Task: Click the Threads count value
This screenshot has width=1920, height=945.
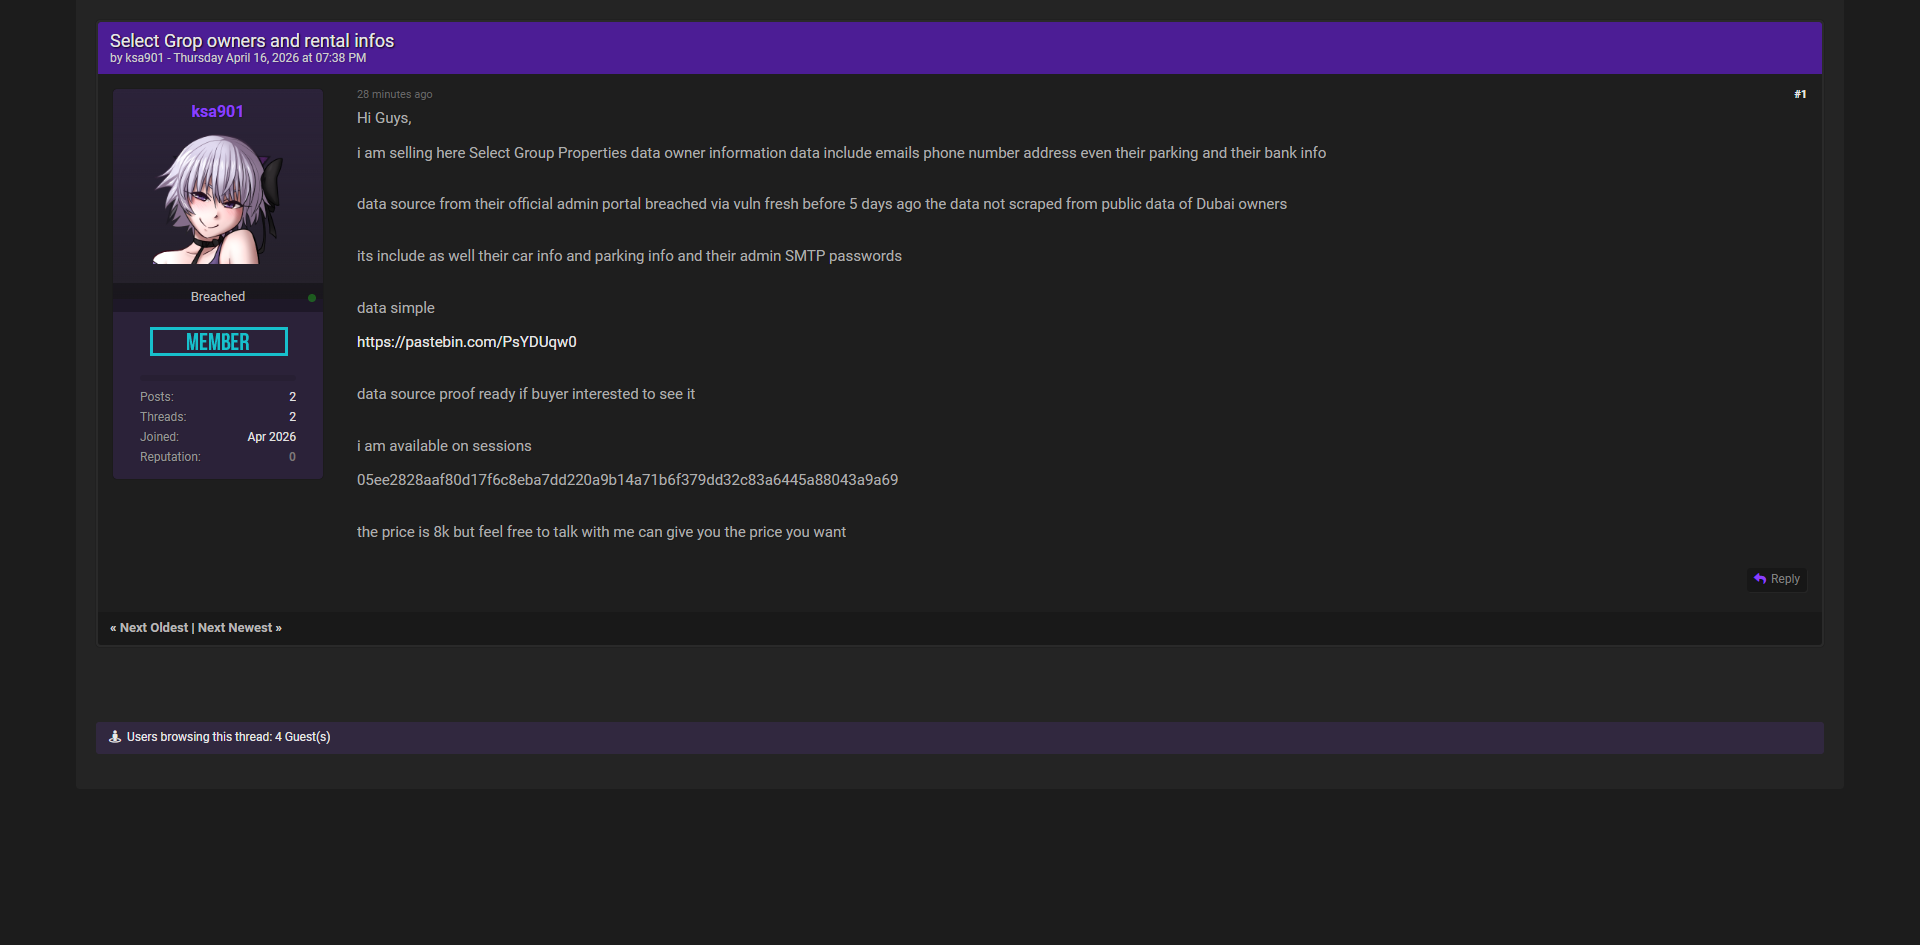Action: (292, 417)
